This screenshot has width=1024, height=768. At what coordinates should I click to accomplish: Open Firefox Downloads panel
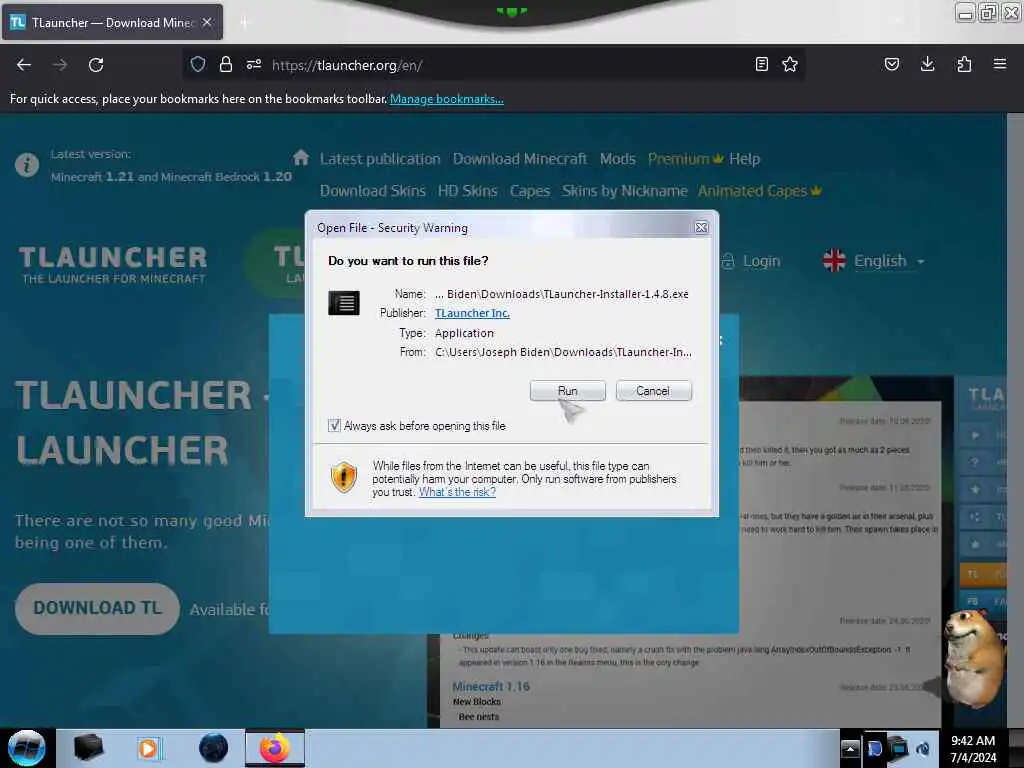(x=927, y=64)
